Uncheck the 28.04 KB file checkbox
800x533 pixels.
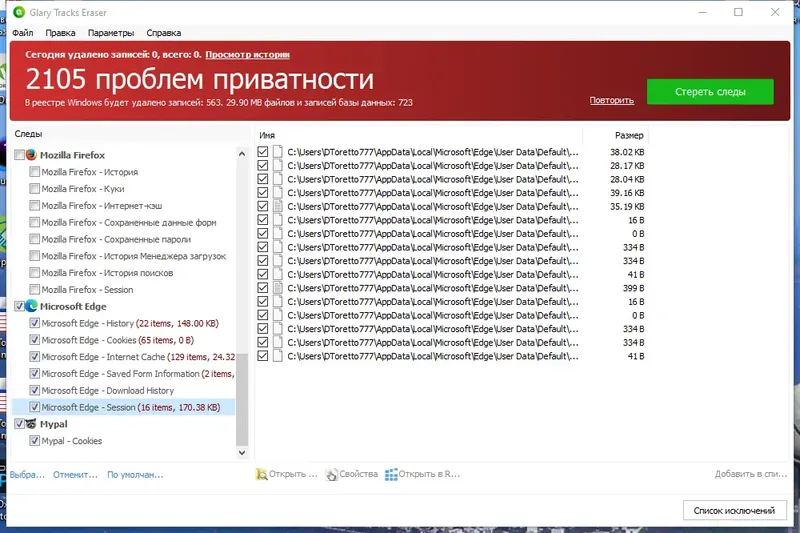click(263, 179)
